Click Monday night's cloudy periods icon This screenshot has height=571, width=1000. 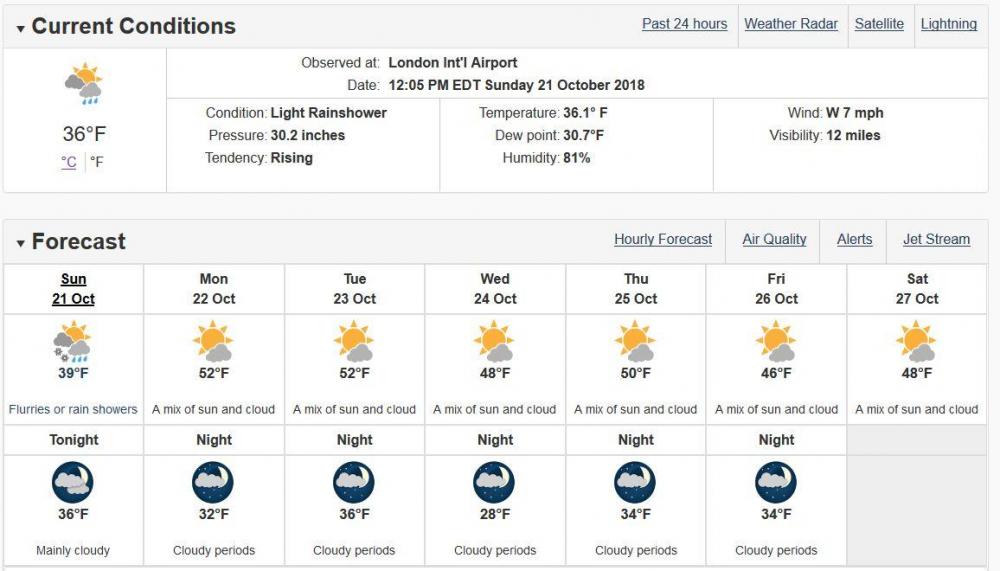click(x=214, y=483)
